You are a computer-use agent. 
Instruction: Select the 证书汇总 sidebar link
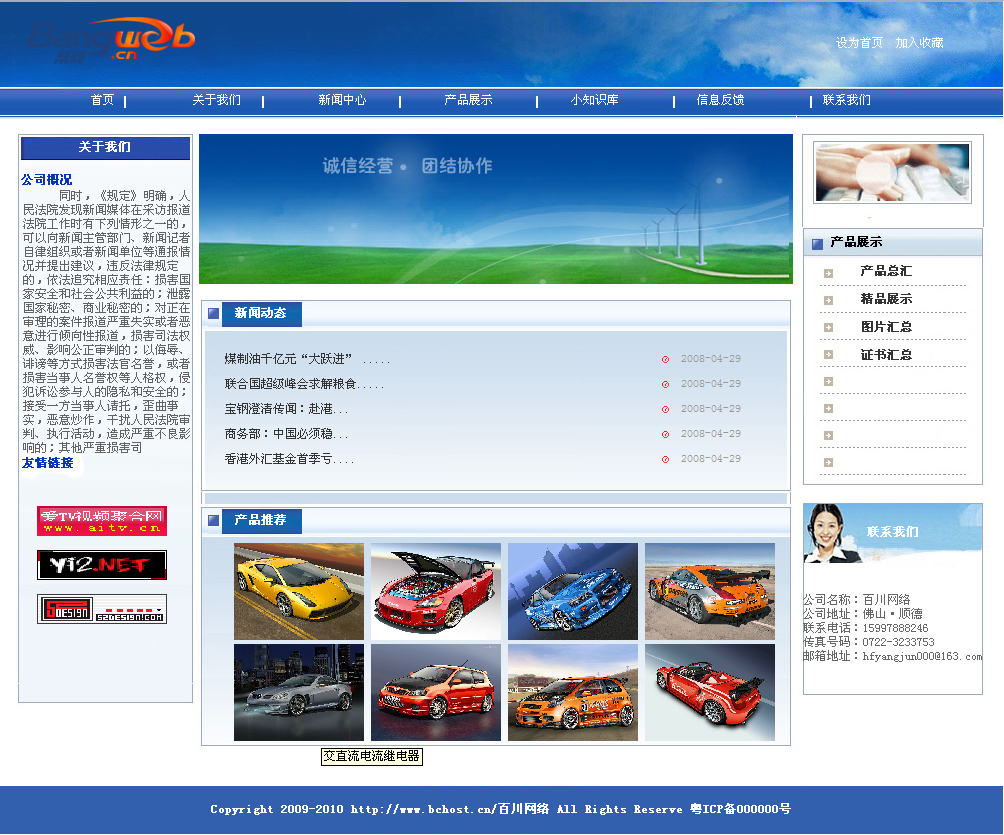coord(886,355)
